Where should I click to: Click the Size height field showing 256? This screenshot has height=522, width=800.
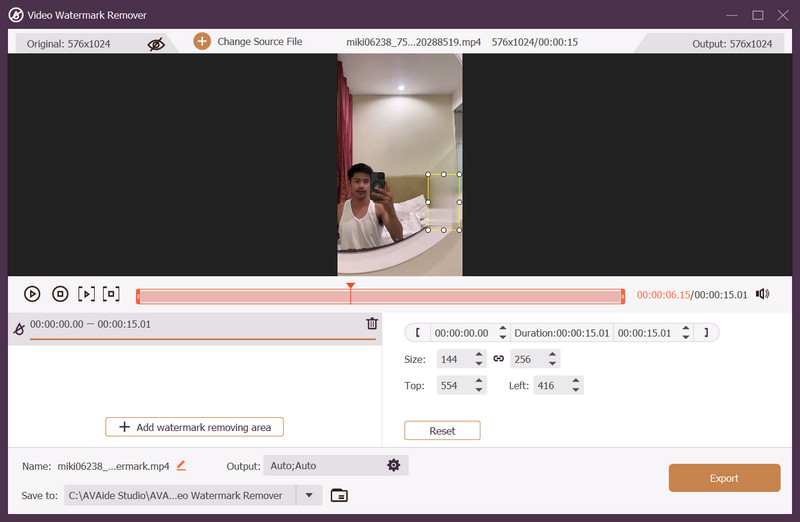point(528,359)
